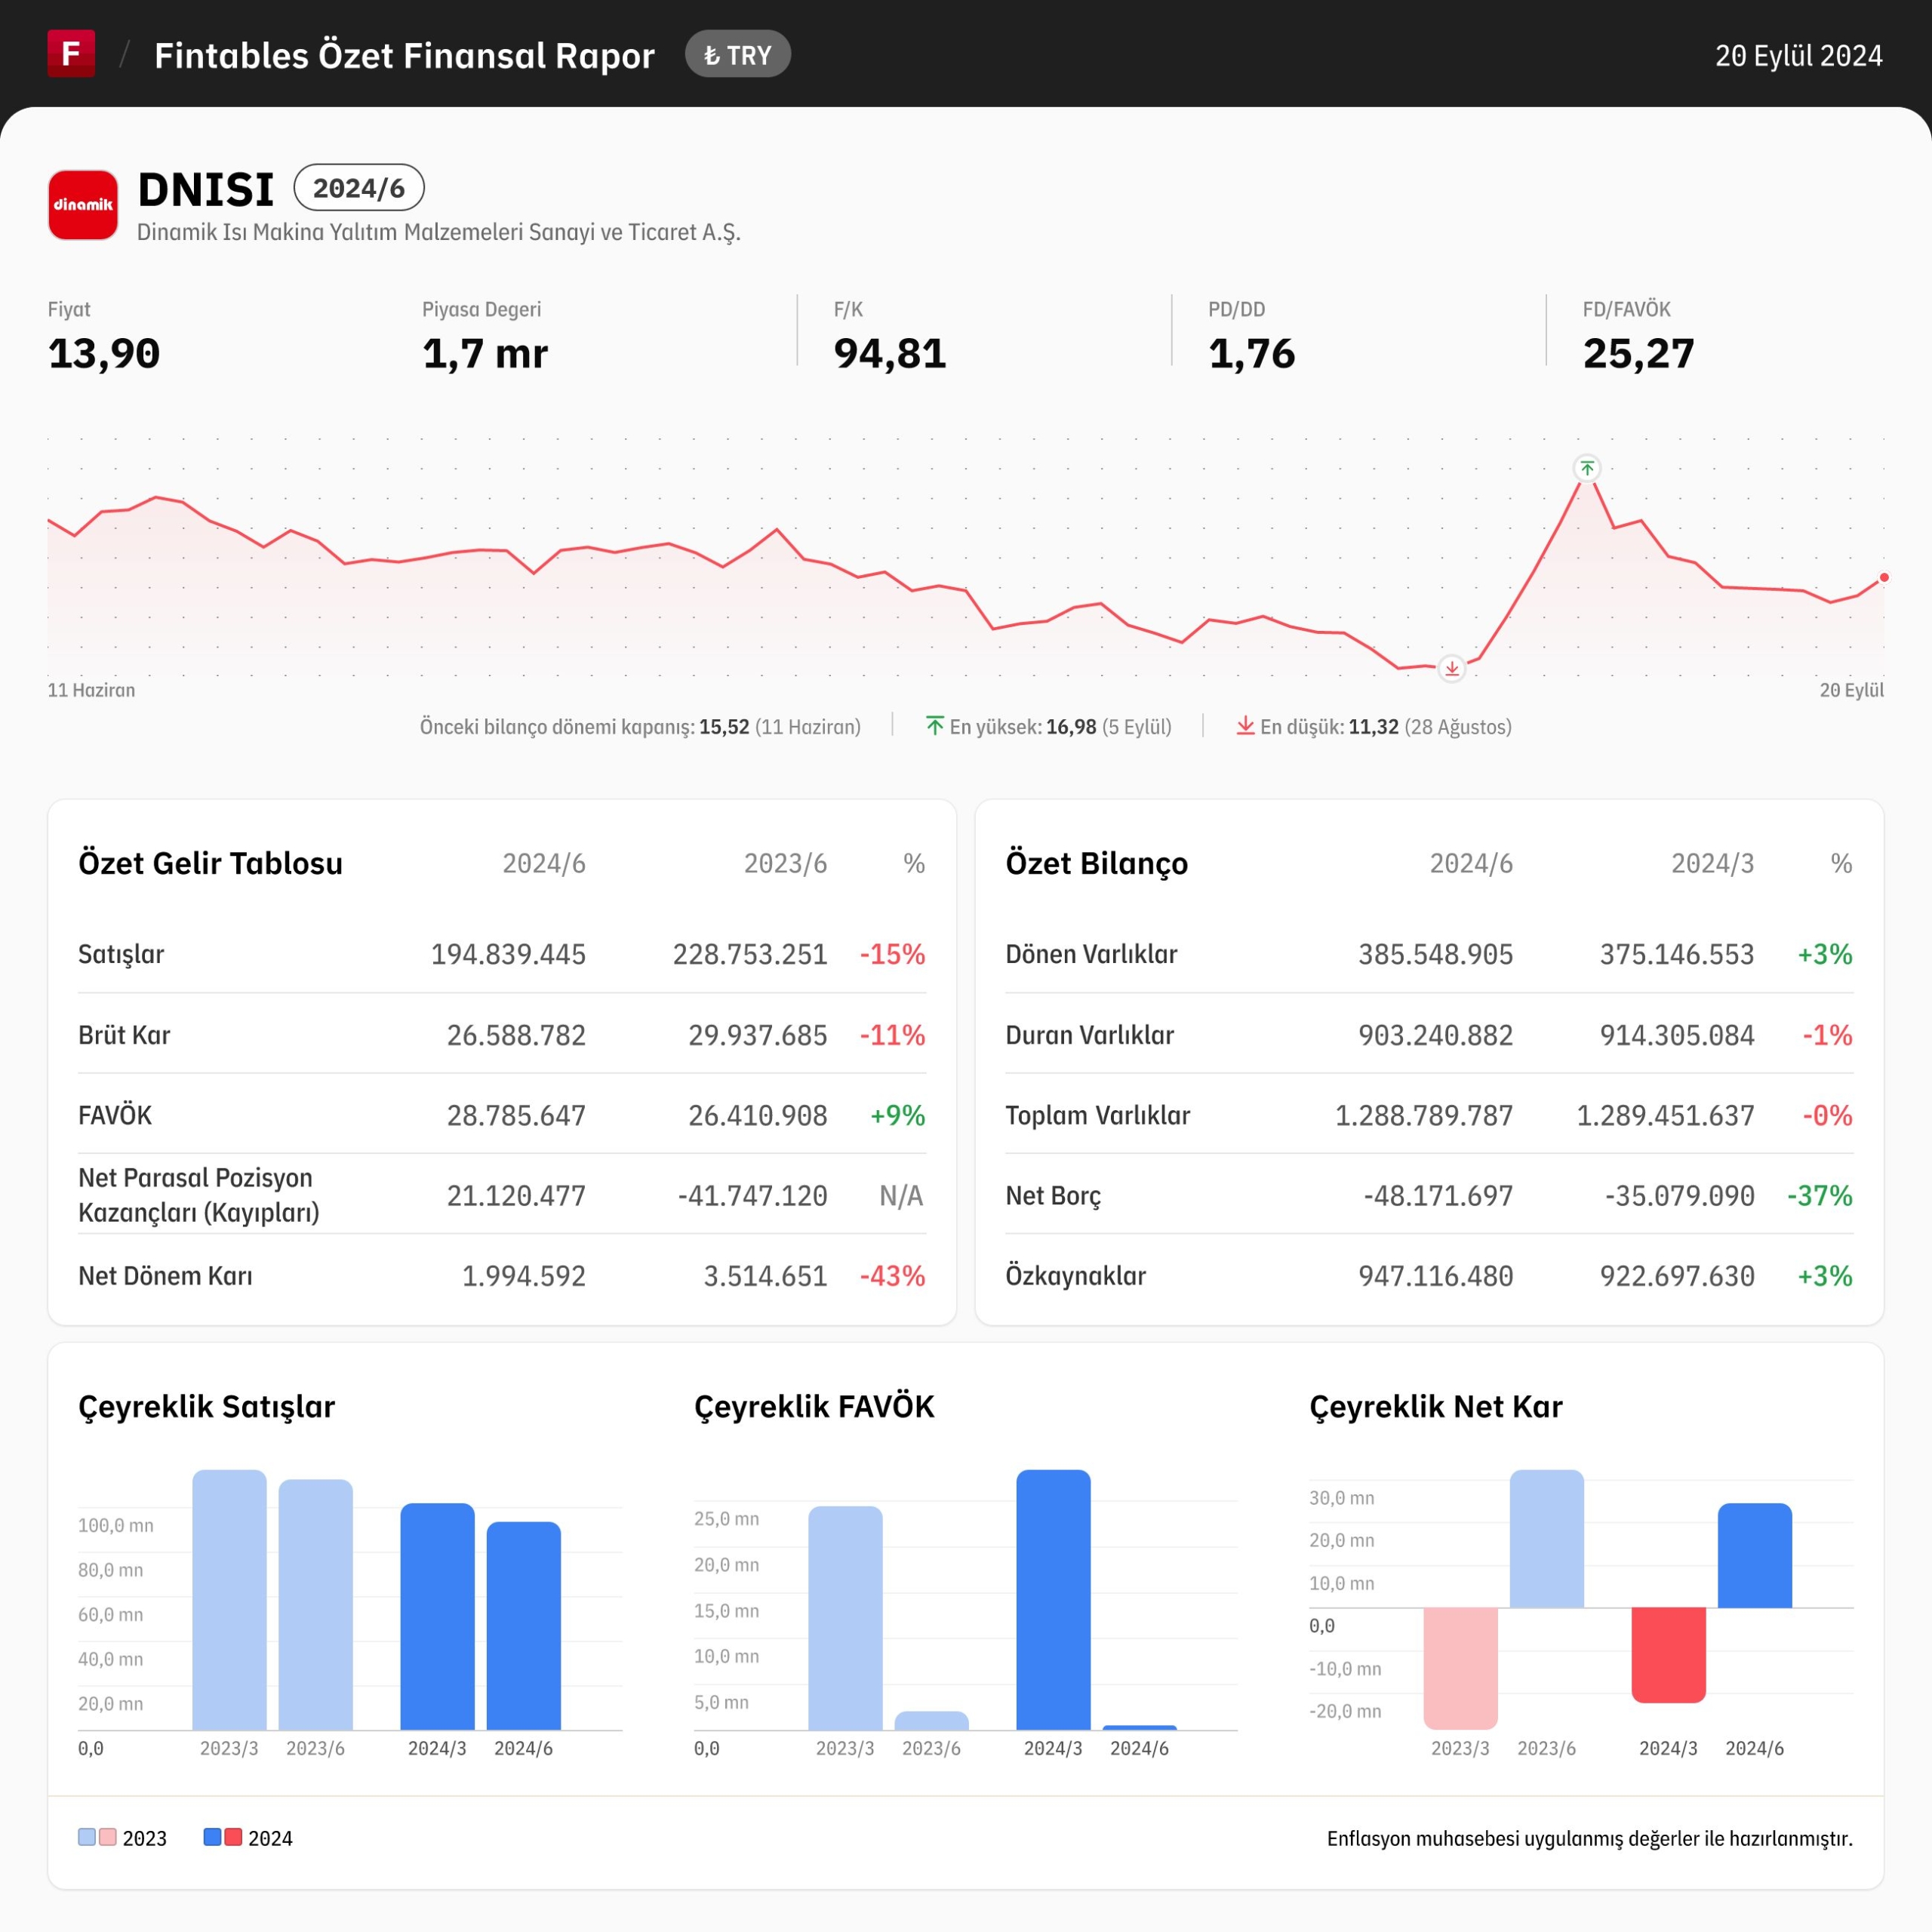Click the red Dinamik company logo
This screenshot has width=1932, height=1932.
pos(83,205)
